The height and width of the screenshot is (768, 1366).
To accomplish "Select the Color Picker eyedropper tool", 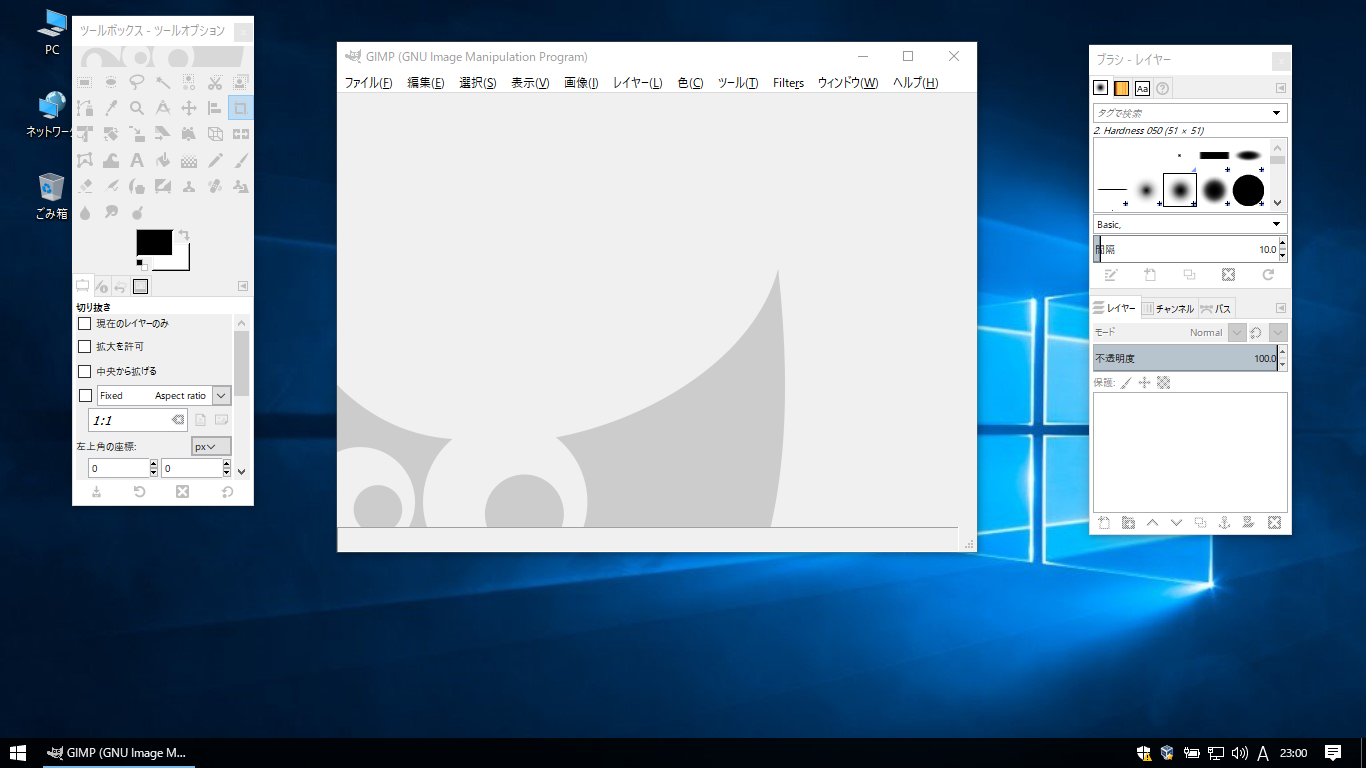I will 111,108.
